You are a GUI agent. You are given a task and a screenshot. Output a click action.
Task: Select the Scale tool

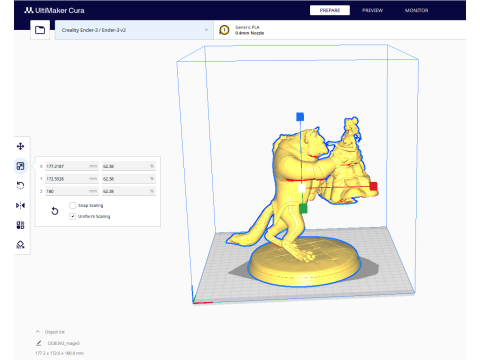[x=20, y=166]
